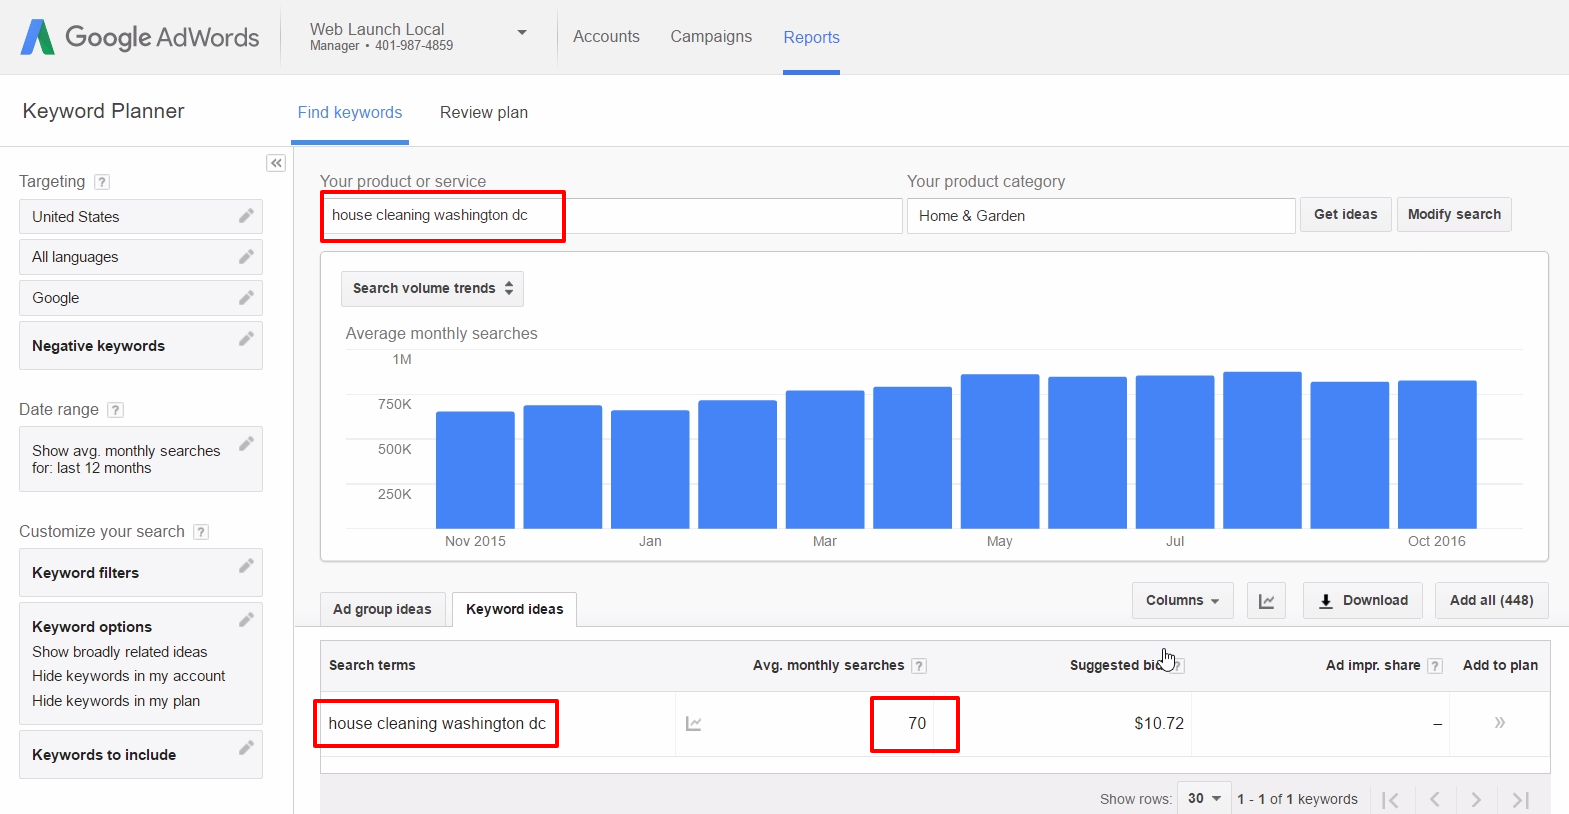This screenshot has height=814, width=1569.
Task: Click the May bar in chart
Action: tap(1000, 451)
